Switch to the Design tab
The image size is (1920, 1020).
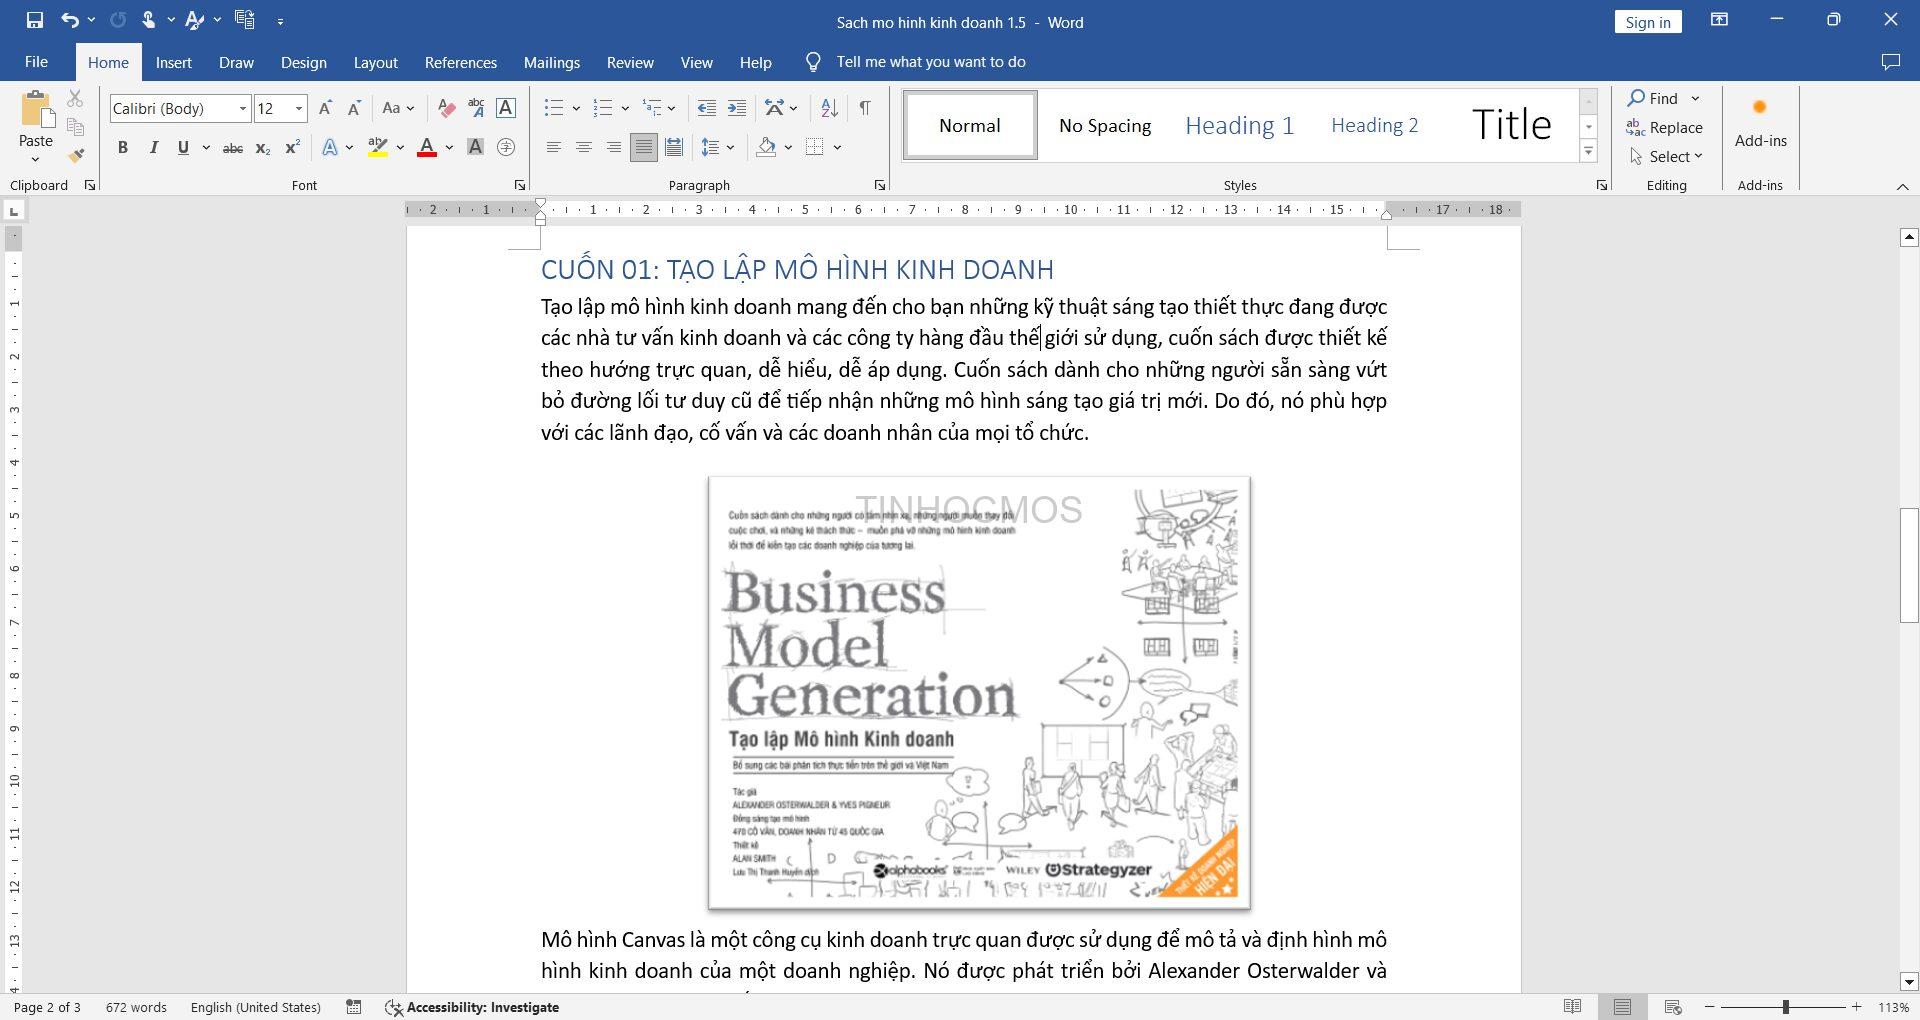point(303,62)
